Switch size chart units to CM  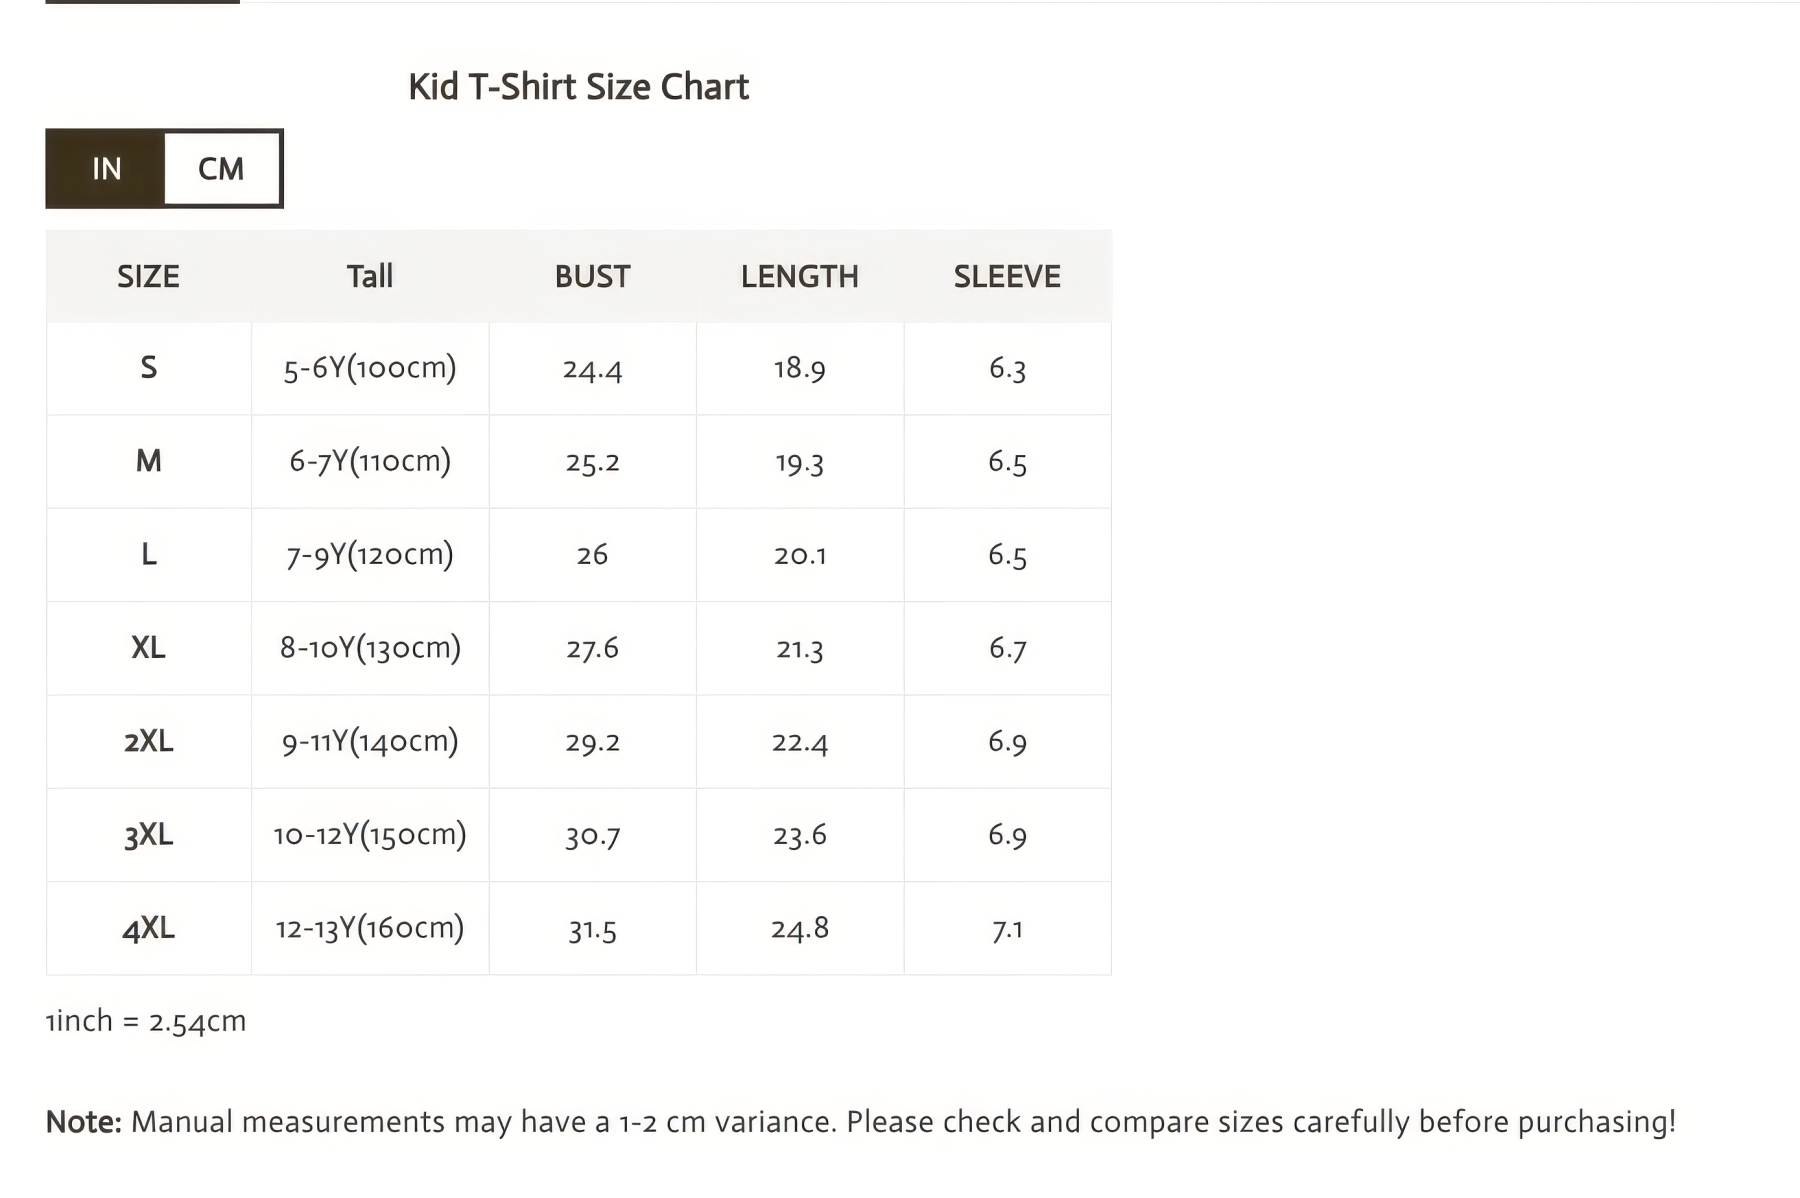[222, 169]
